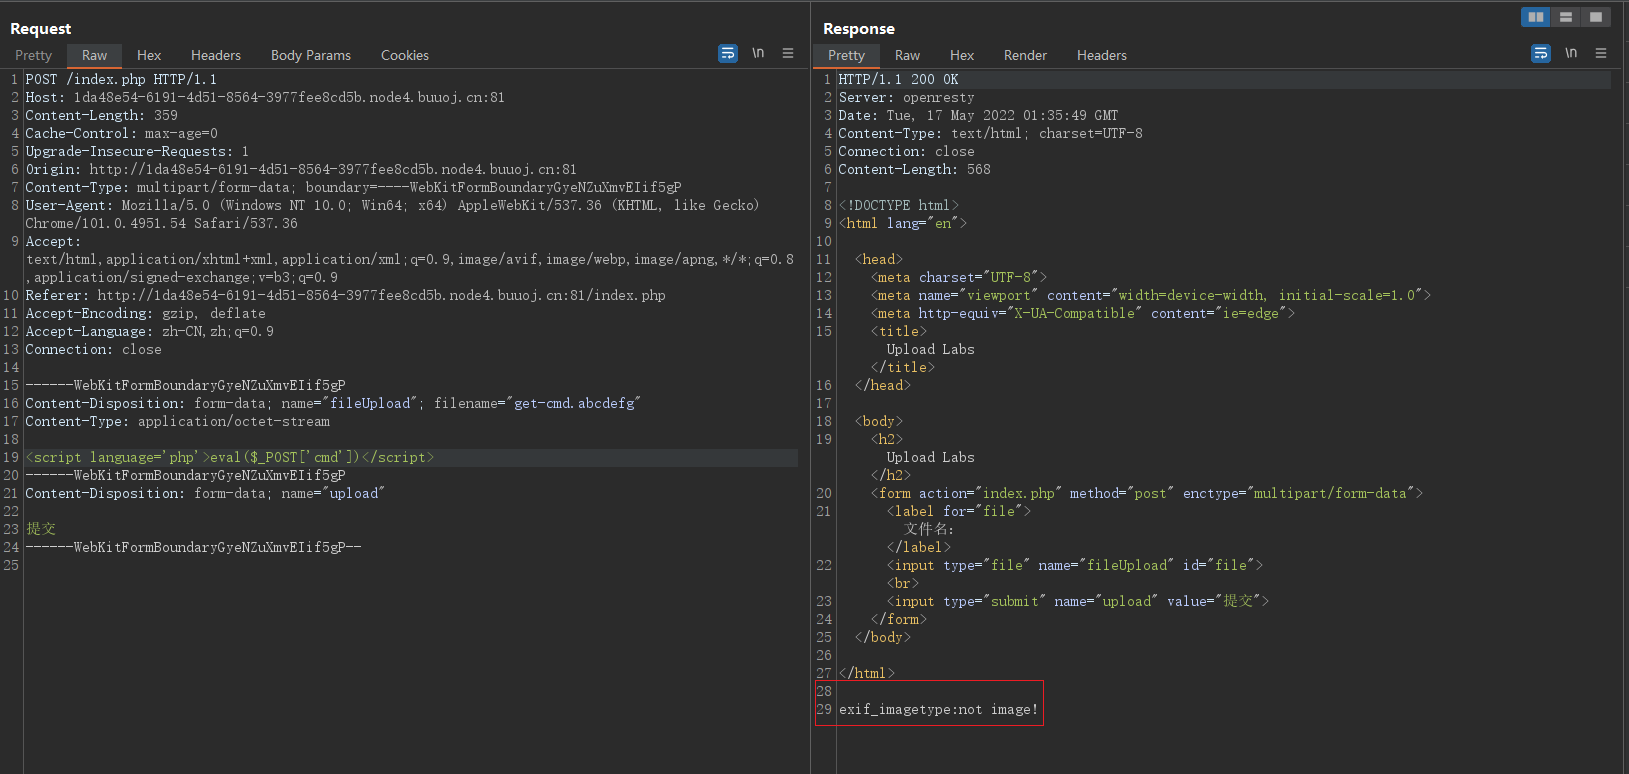Click 'HTTP/1.1 200 OK' status line

coord(898,79)
